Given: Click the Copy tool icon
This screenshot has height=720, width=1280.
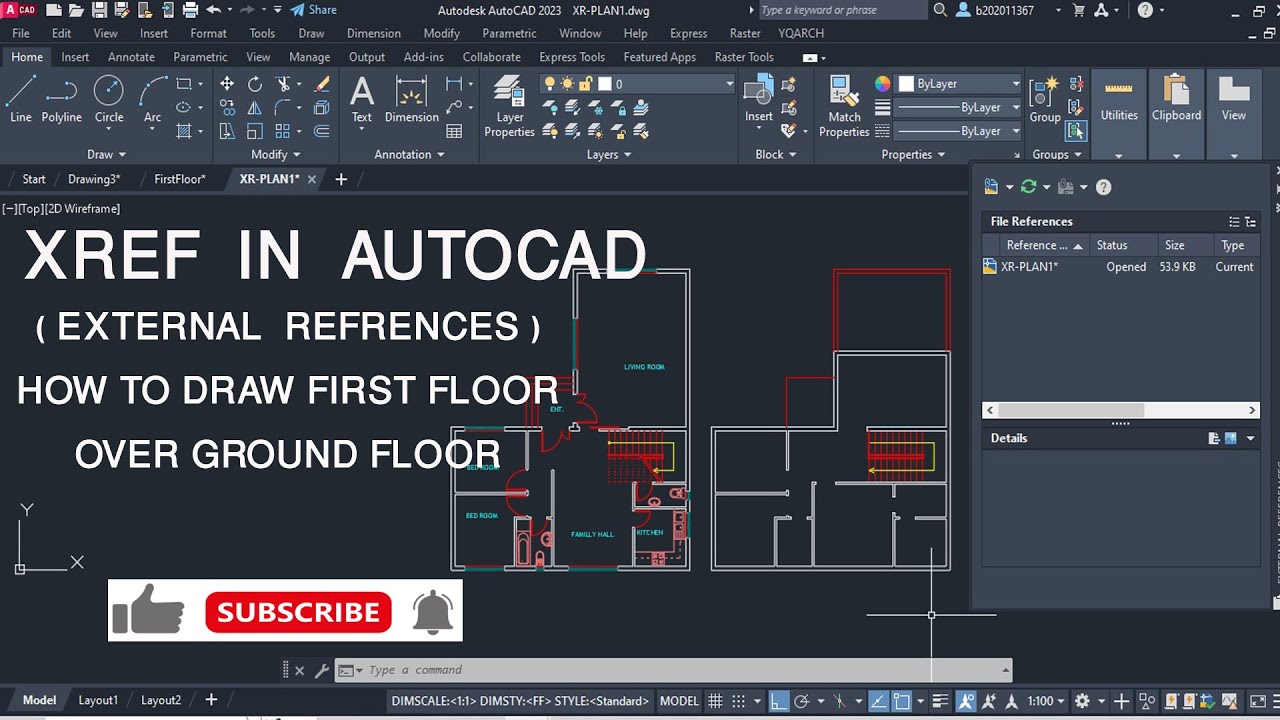Looking at the screenshot, I should pyautogui.click(x=227, y=108).
